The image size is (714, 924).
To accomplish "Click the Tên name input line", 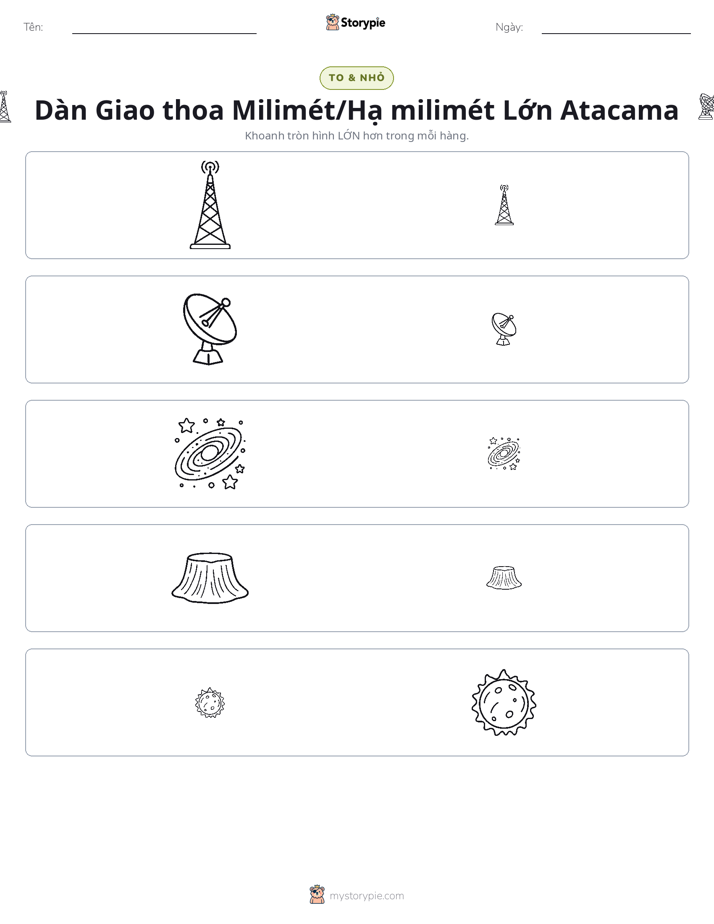I will click(164, 28).
